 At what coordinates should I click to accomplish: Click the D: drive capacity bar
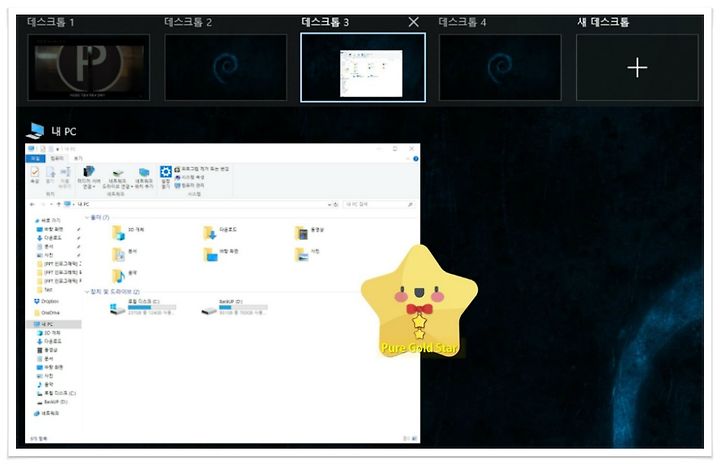pyautogui.click(x=243, y=307)
